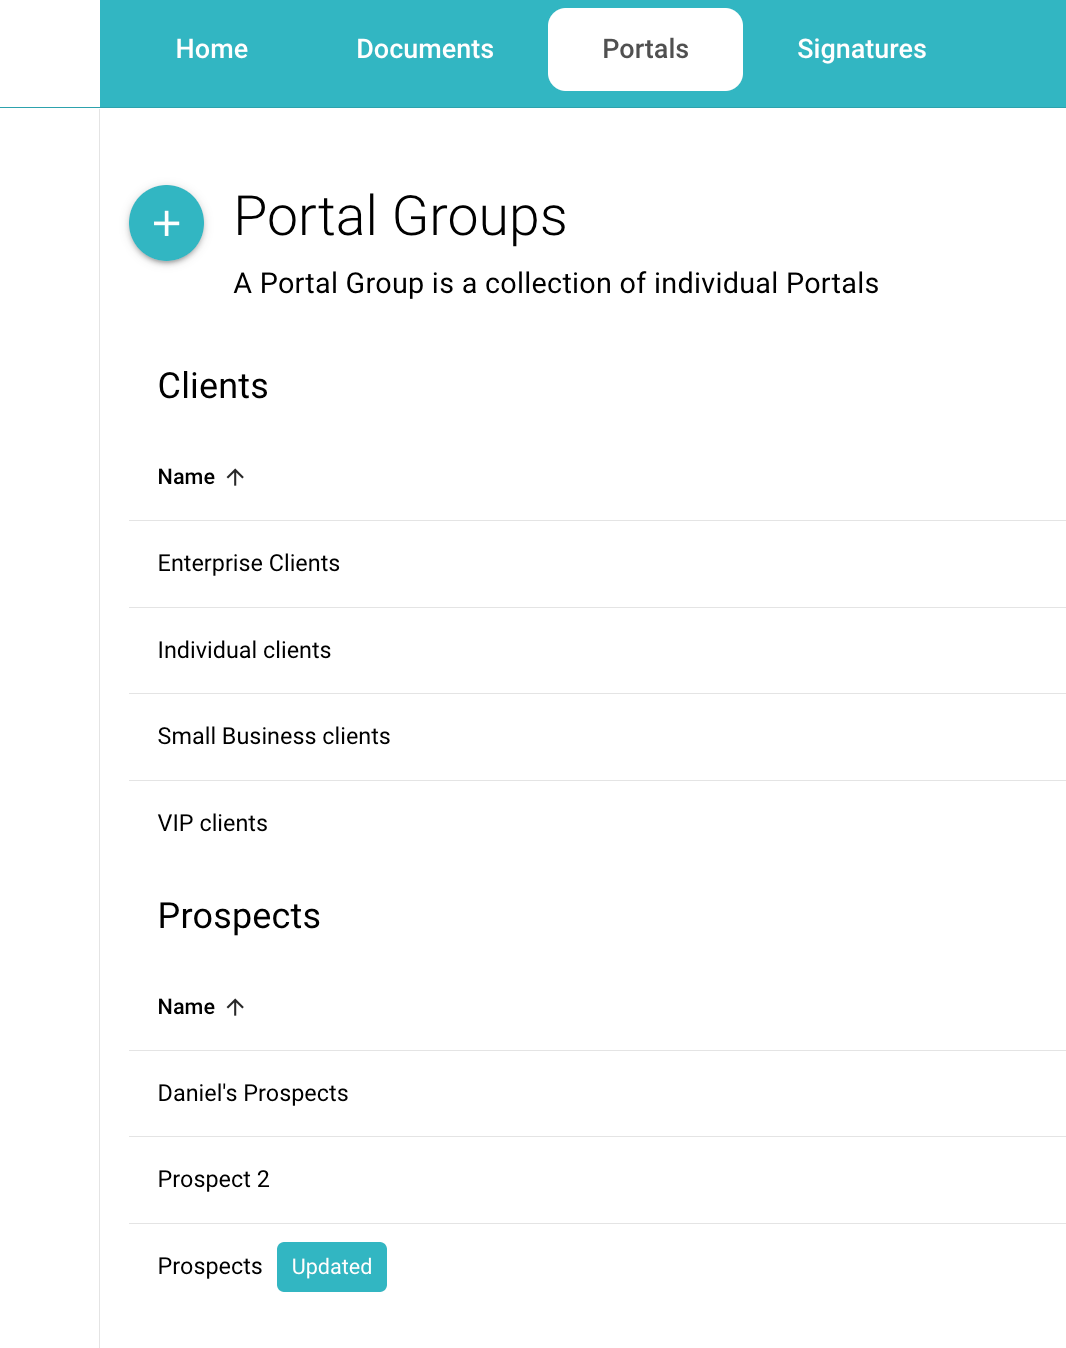Sort Prospects table by the Name header text
This screenshot has height=1348, width=1066.
pyautogui.click(x=186, y=1007)
